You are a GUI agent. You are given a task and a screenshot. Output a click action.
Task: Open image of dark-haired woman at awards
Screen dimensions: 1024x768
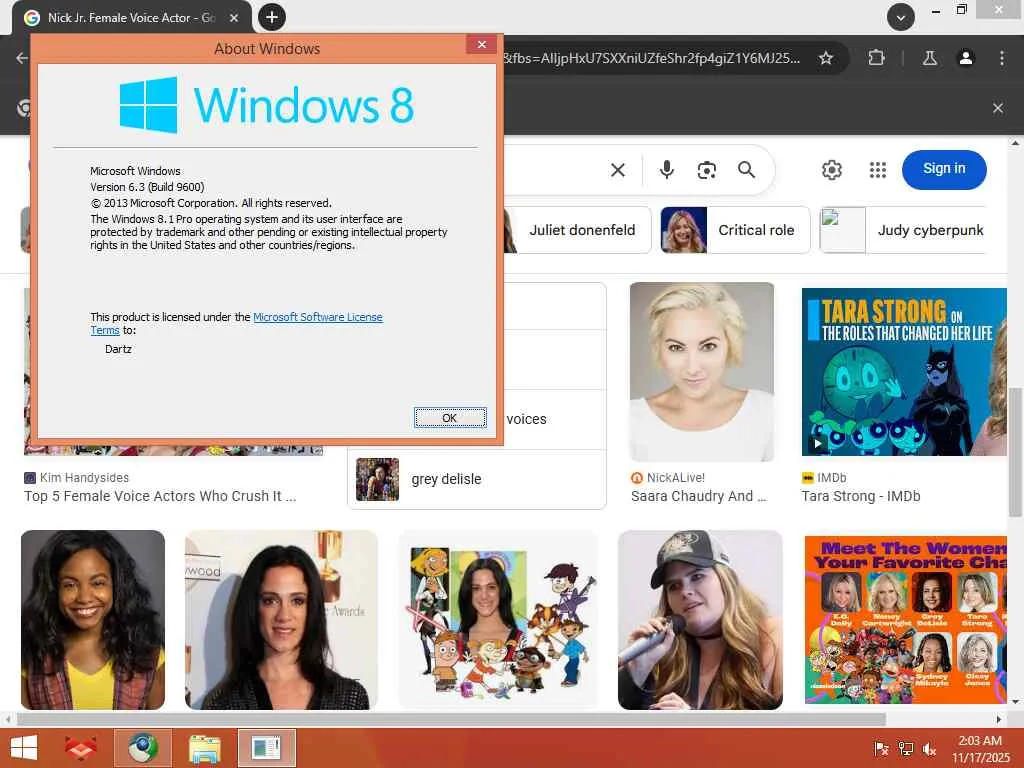click(x=281, y=620)
